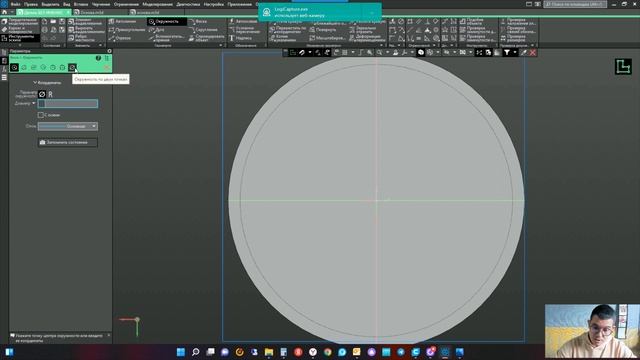Viewport: 640px width, 360px height.
Task: Click the command search box in title bar
Action: pyautogui.click(x=575, y=4)
